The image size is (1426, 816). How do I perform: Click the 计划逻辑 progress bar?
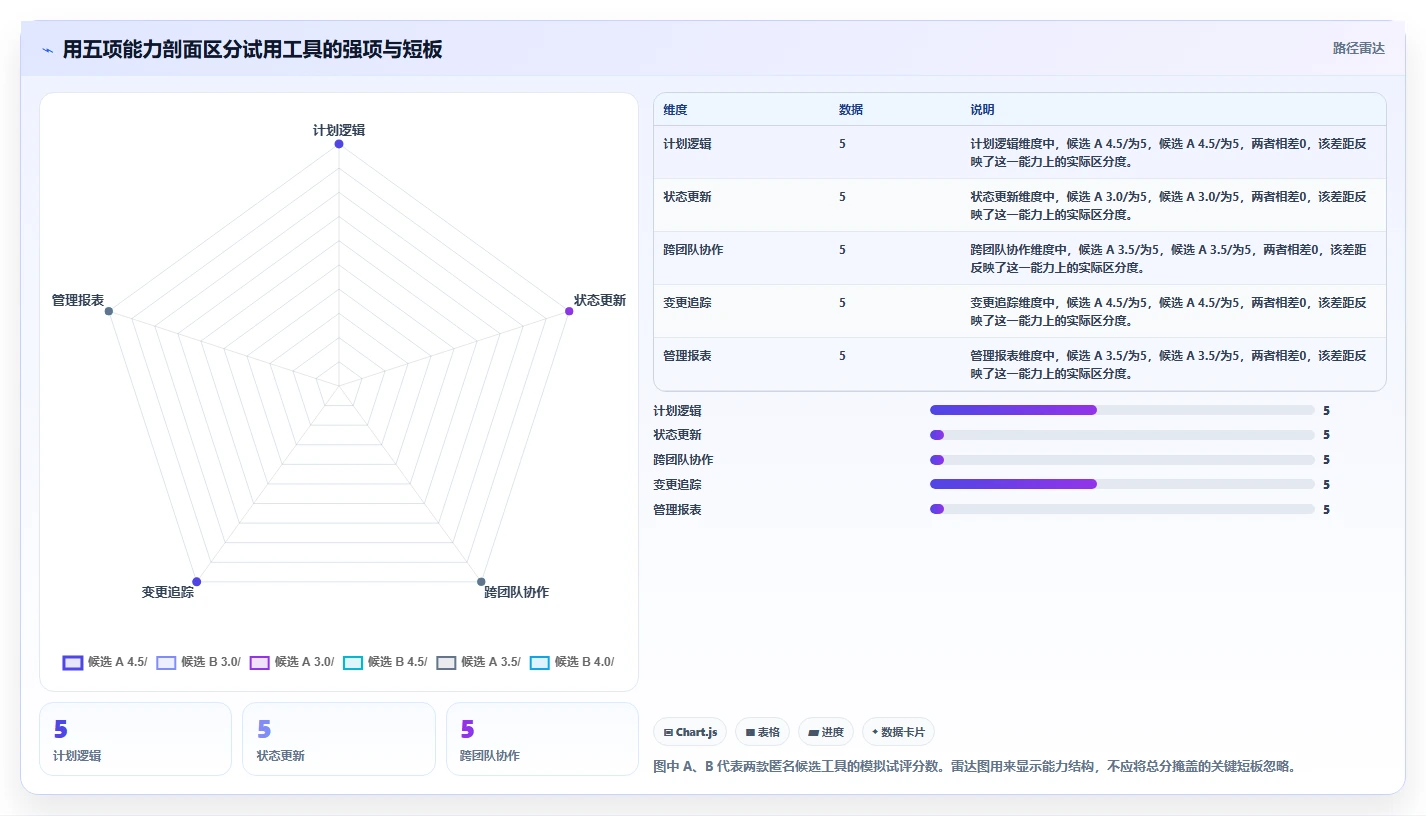(x=1122, y=410)
